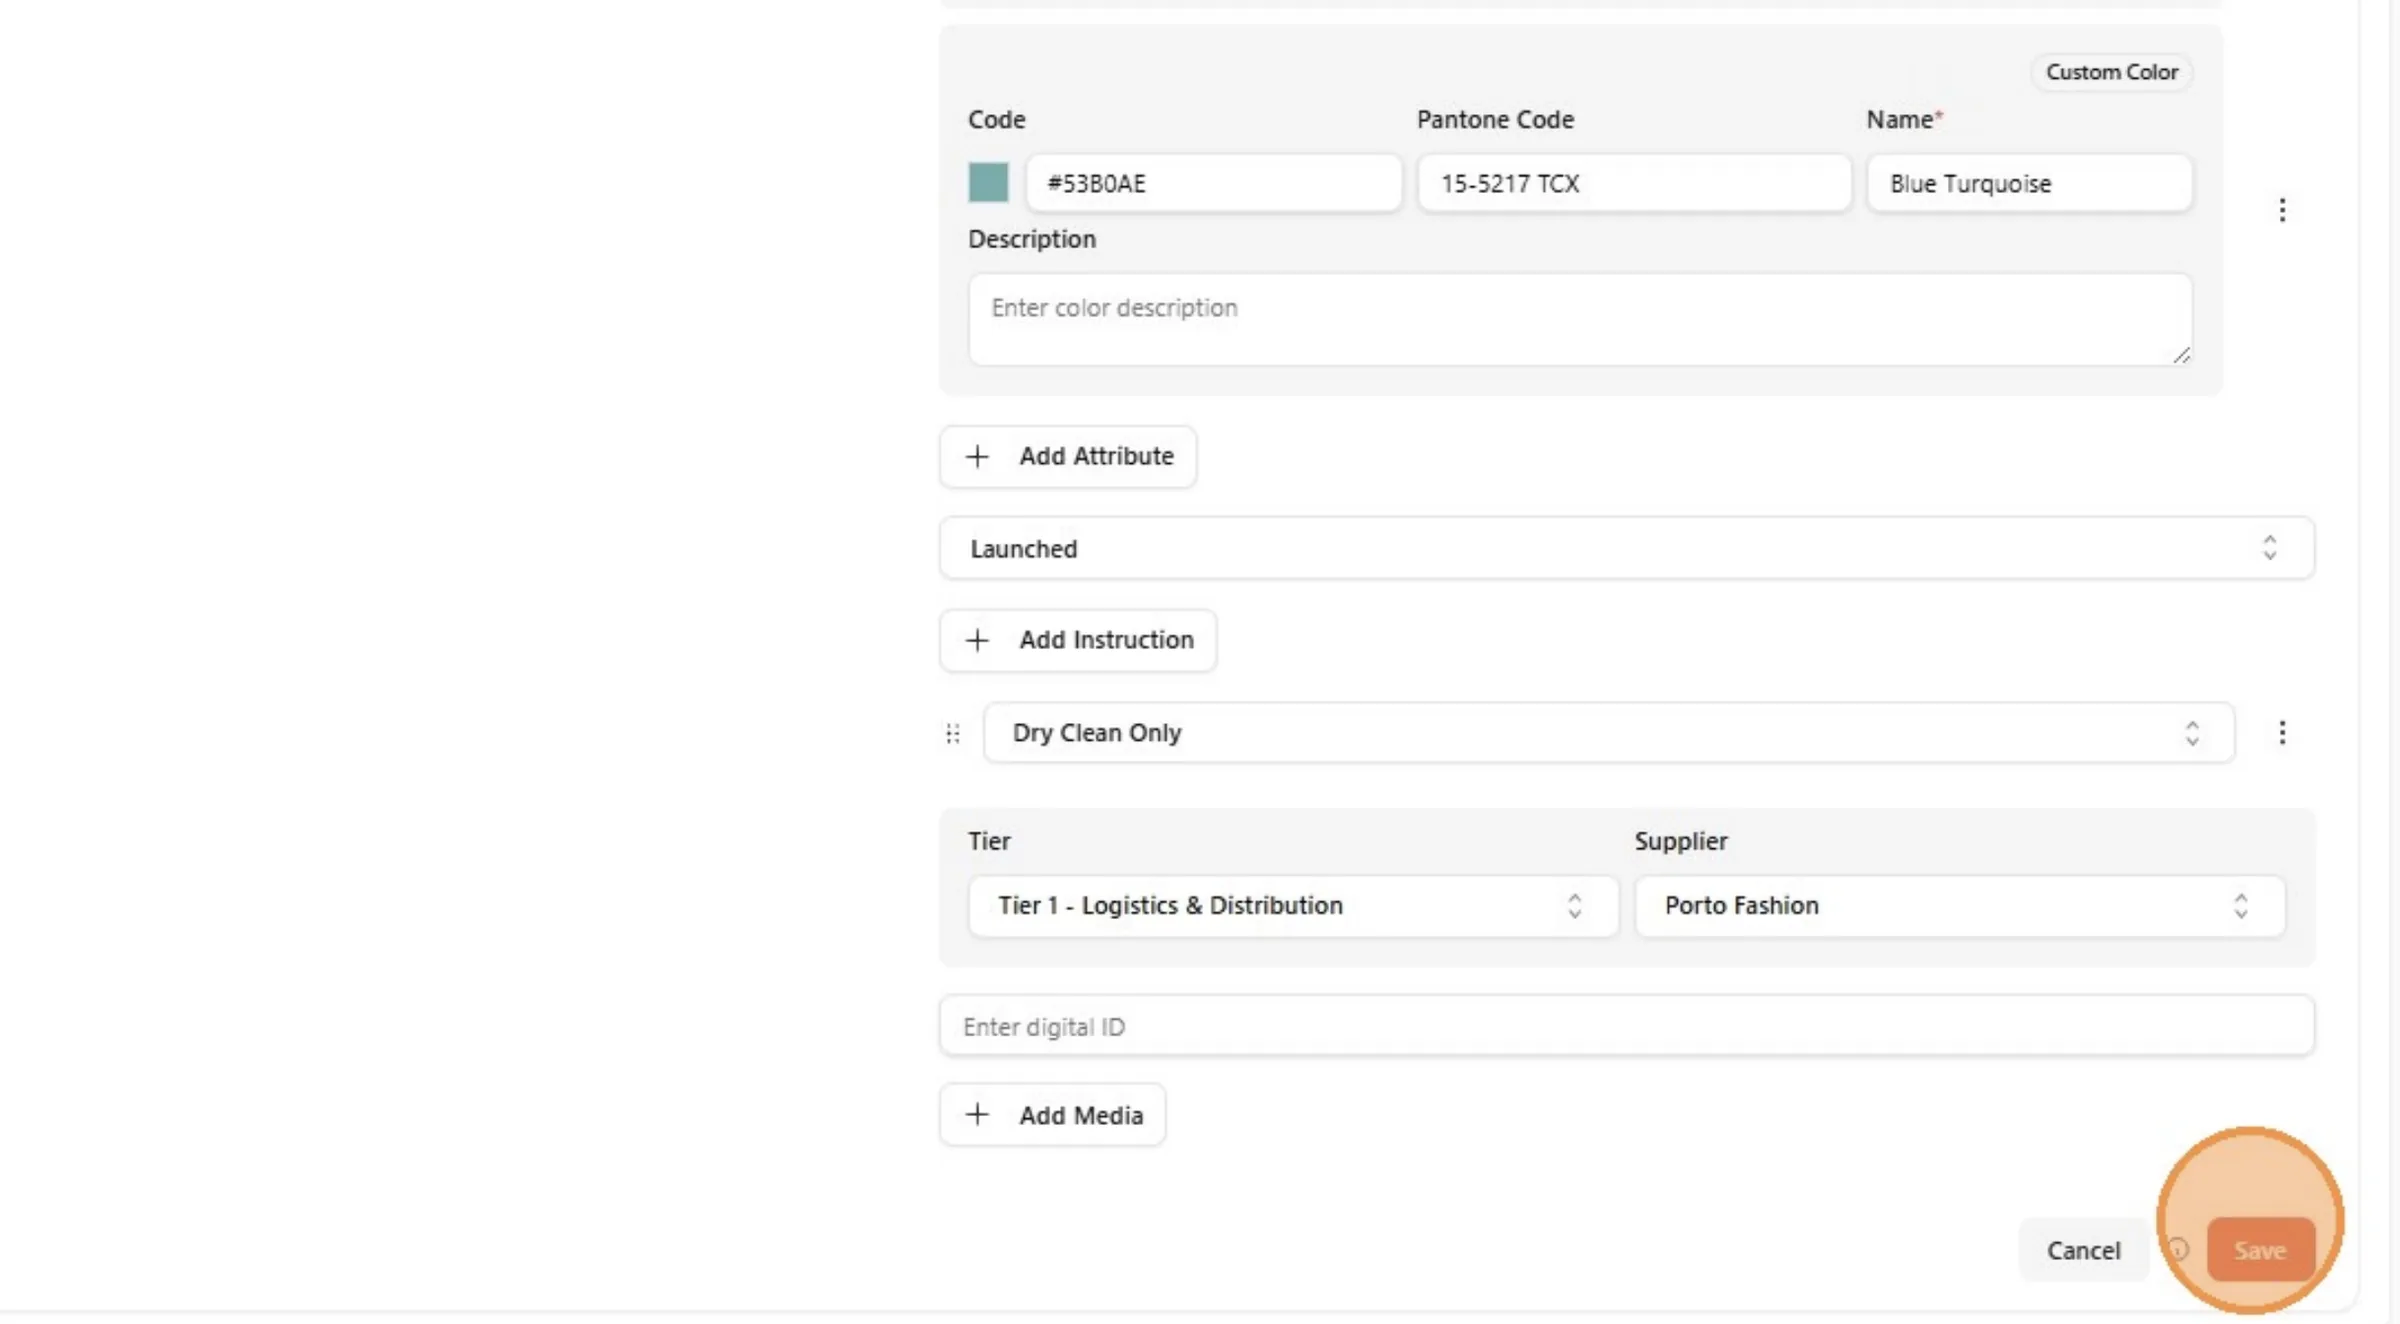
Task: Click the info icon next to Save
Action: (2178, 1249)
